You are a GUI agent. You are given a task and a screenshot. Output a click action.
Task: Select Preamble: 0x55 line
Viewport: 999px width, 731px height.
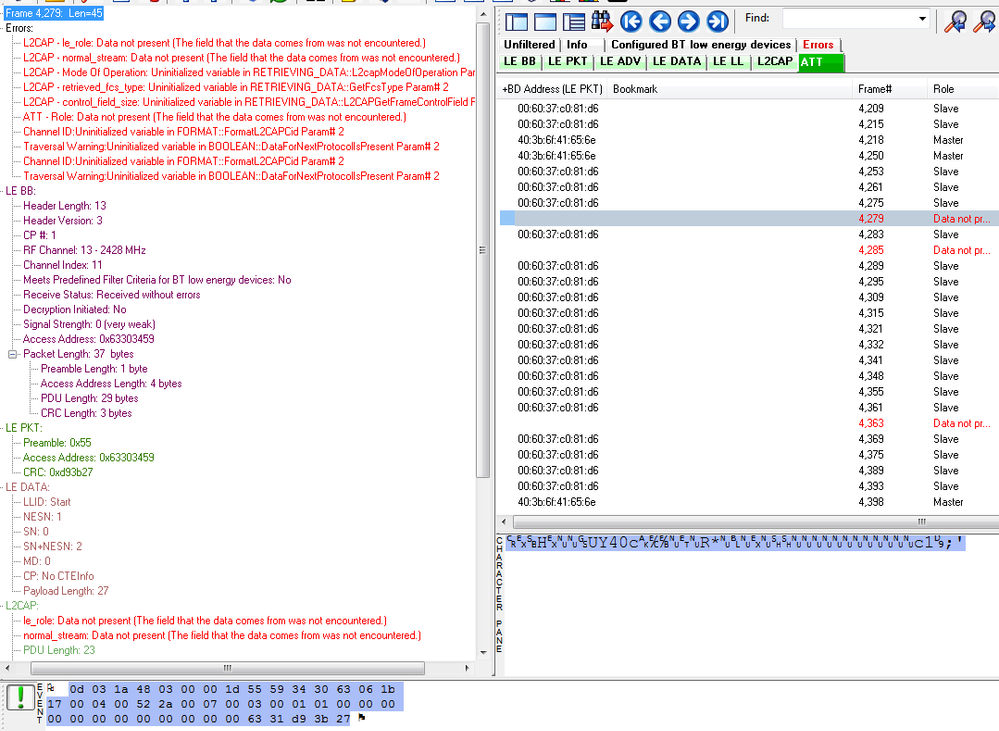(x=57, y=443)
